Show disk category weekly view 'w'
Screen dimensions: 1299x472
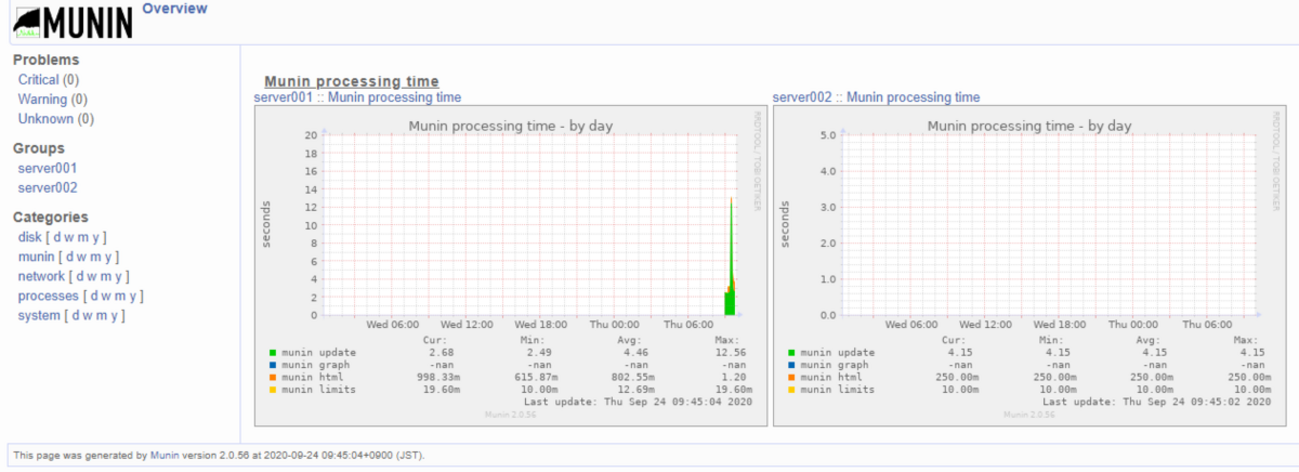pyautogui.click(x=69, y=237)
